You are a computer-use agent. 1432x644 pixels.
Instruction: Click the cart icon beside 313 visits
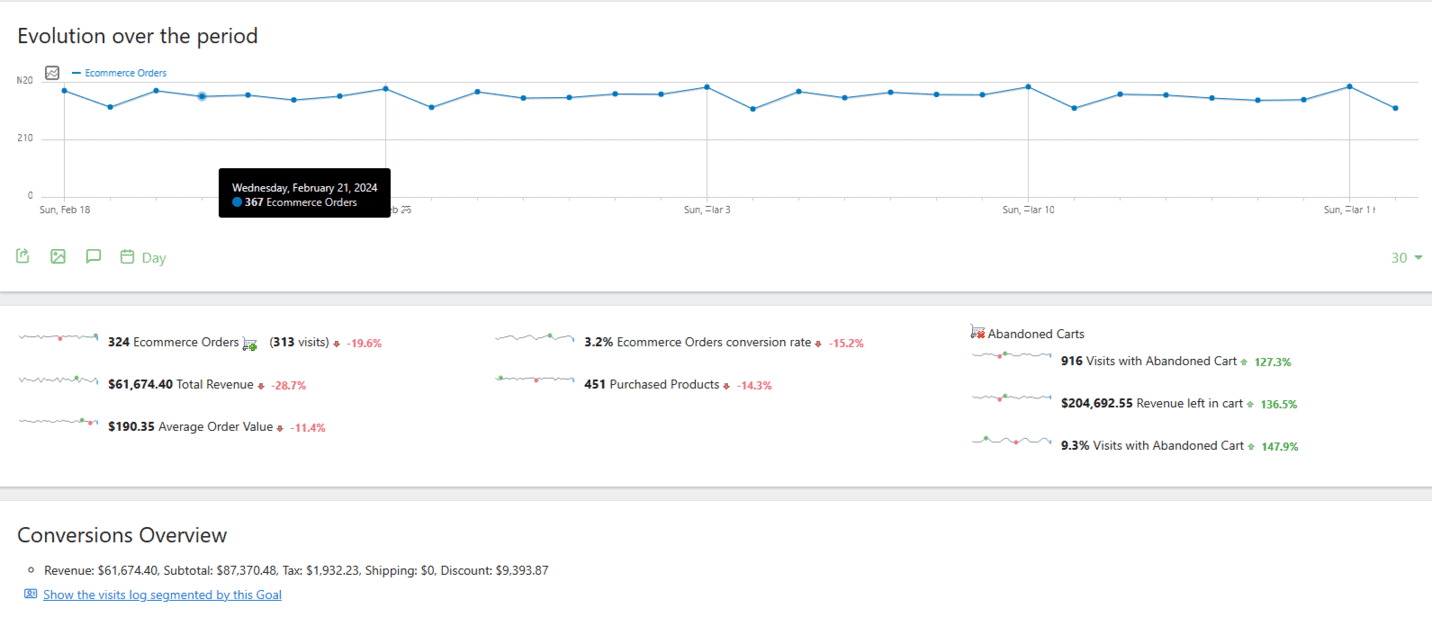pyautogui.click(x=249, y=342)
